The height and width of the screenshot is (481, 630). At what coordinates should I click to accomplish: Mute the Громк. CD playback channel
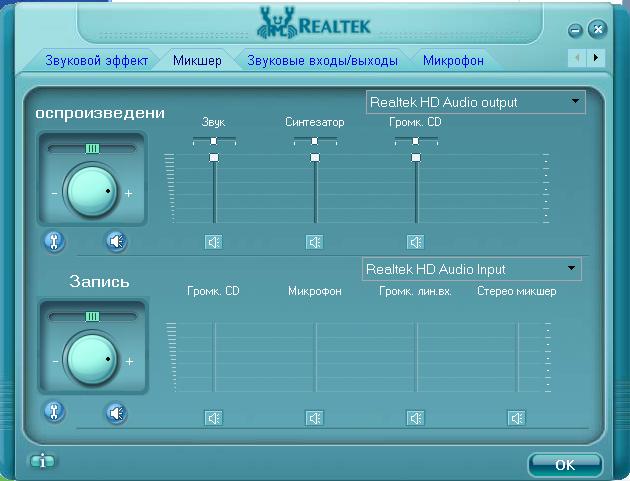click(416, 241)
